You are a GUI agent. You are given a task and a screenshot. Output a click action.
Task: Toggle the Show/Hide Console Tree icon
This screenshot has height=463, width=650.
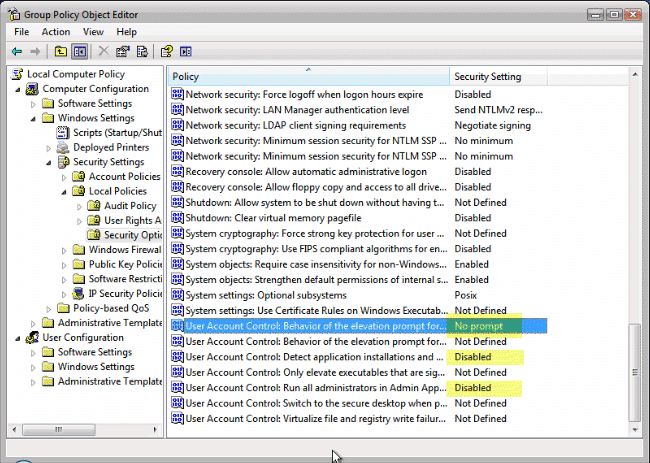[x=80, y=51]
